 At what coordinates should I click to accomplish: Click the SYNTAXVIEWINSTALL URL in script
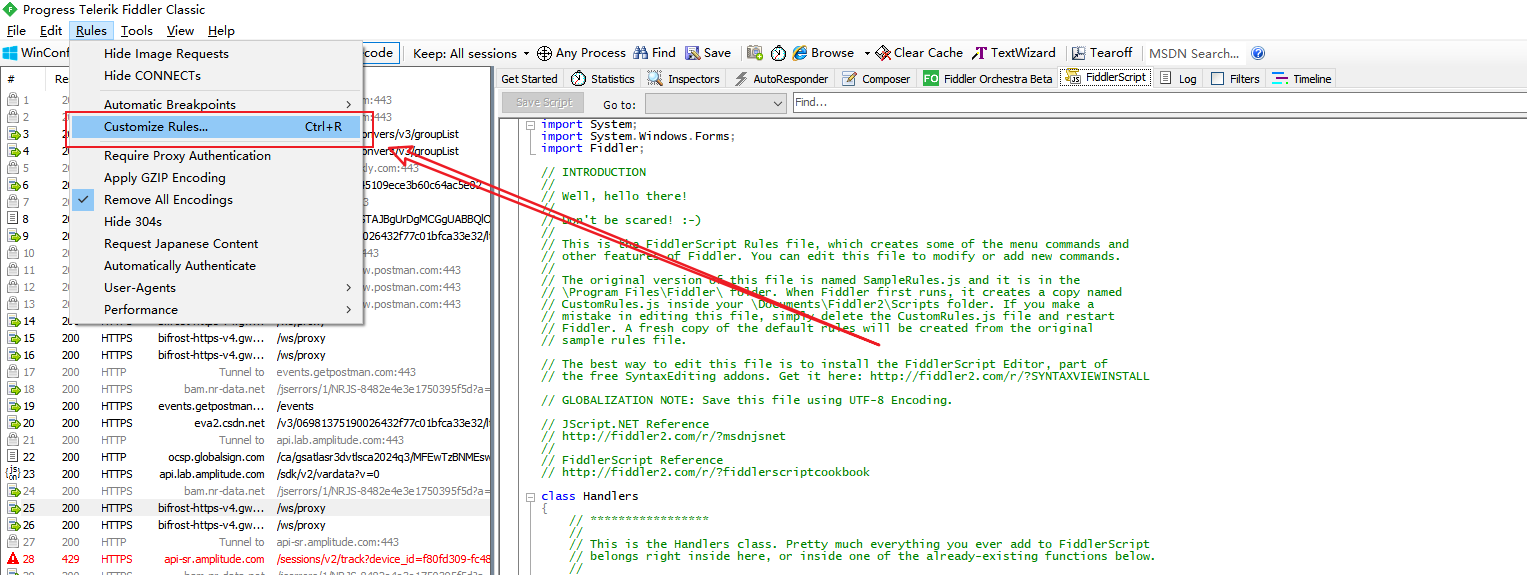pos(1009,377)
